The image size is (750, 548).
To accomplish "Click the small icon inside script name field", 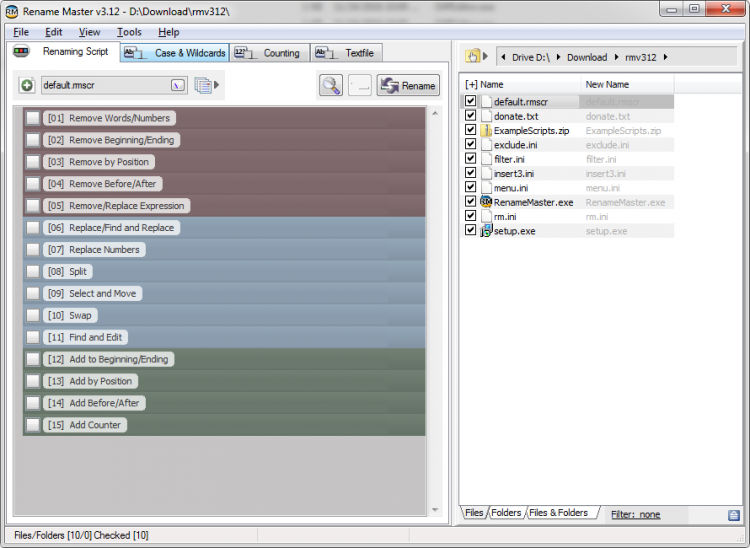I will pos(177,86).
